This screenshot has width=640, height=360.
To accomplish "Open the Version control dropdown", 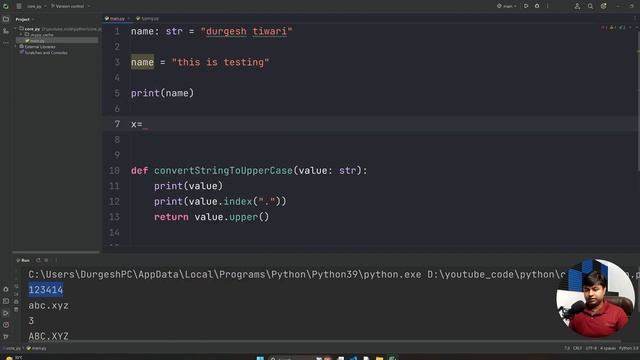I will tap(70, 6).
